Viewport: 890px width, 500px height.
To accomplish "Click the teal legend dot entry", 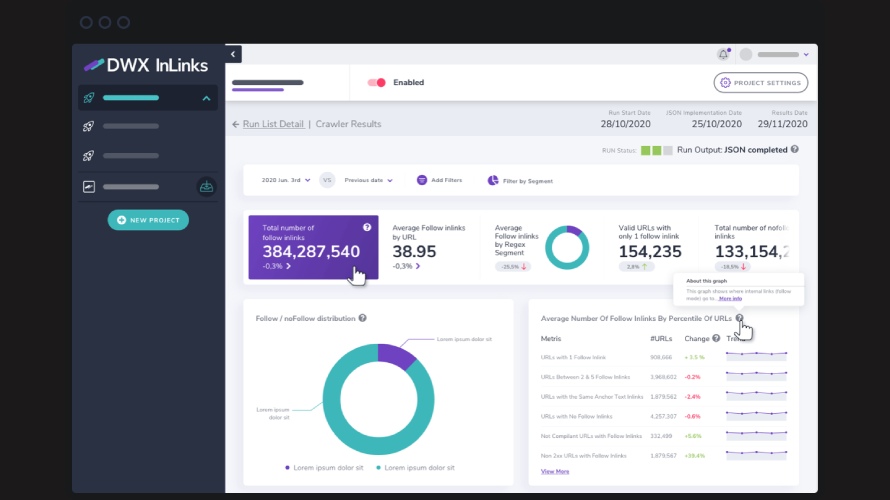I will pyautogui.click(x=415, y=468).
